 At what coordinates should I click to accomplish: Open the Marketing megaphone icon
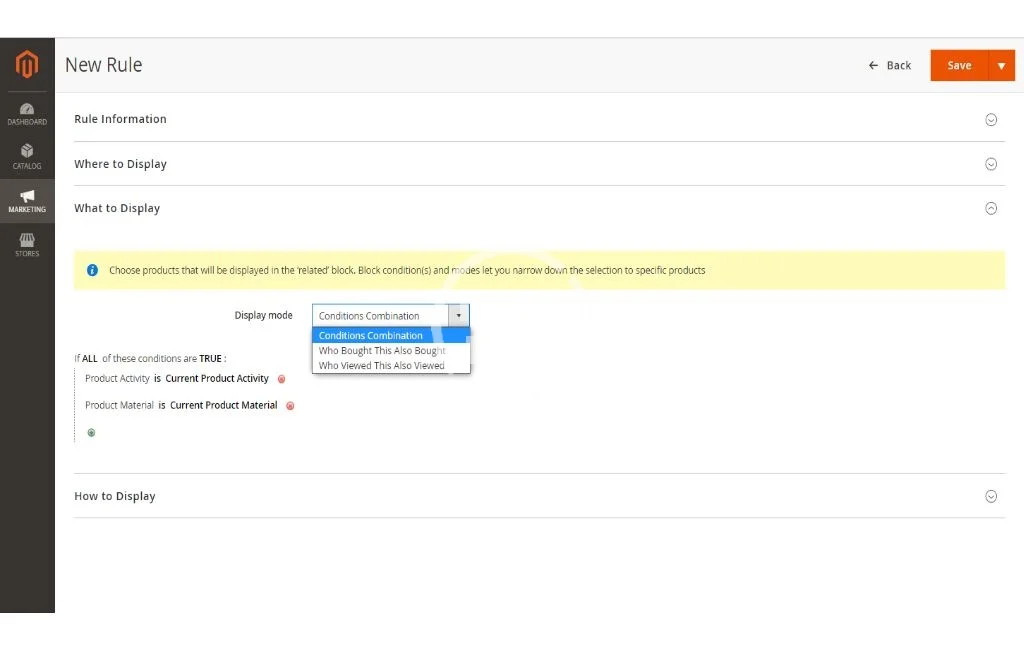[x=27, y=200]
